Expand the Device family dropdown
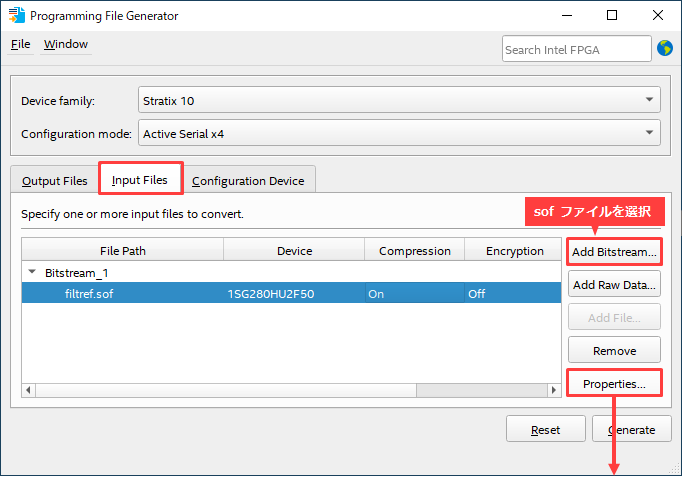 coord(398,100)
